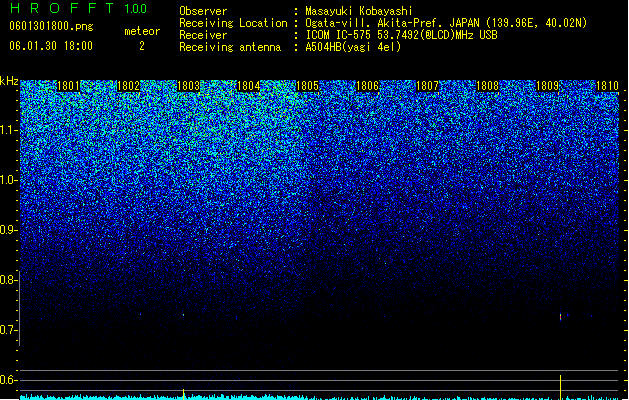Screen dimensions: 629x400
Task: Click the HROFFT 1.00 title text
Action: [79, 8]
